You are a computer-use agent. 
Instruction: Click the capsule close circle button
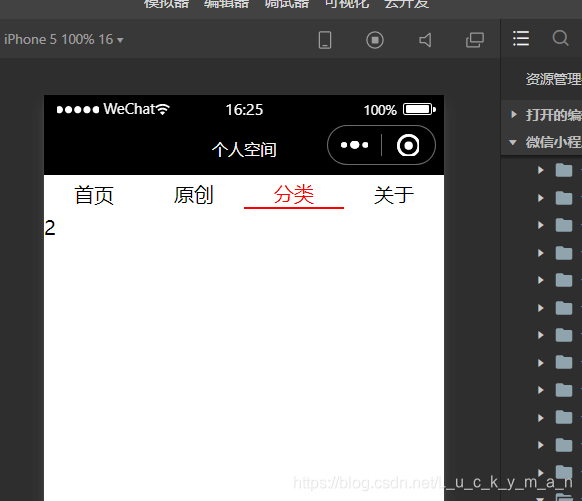coord(408,145)
